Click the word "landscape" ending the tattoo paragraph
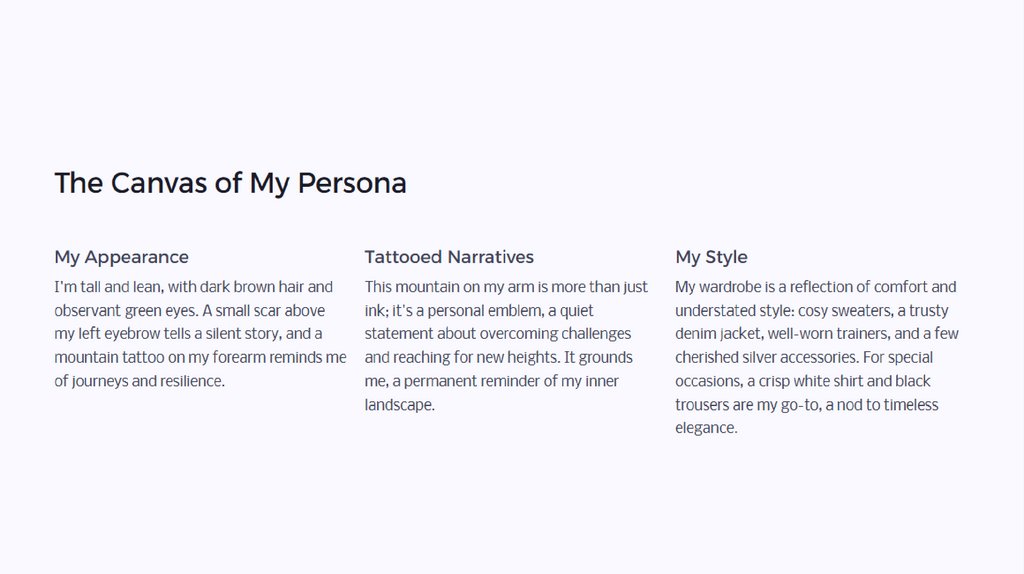The image size is (1024, 574). pos(397,405)
